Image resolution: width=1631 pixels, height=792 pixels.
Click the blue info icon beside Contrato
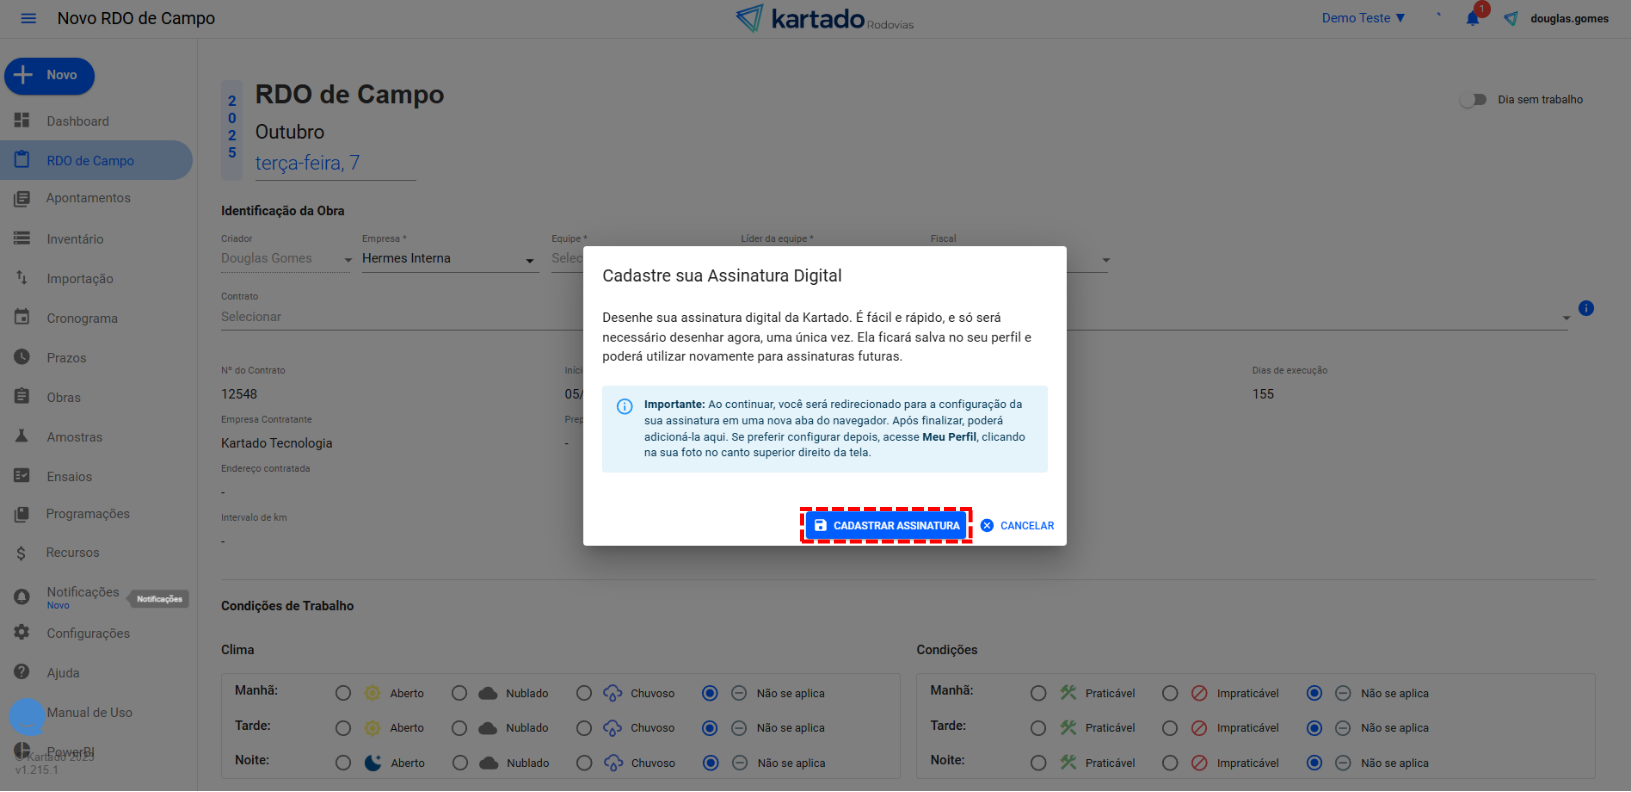pos(1586,308)
